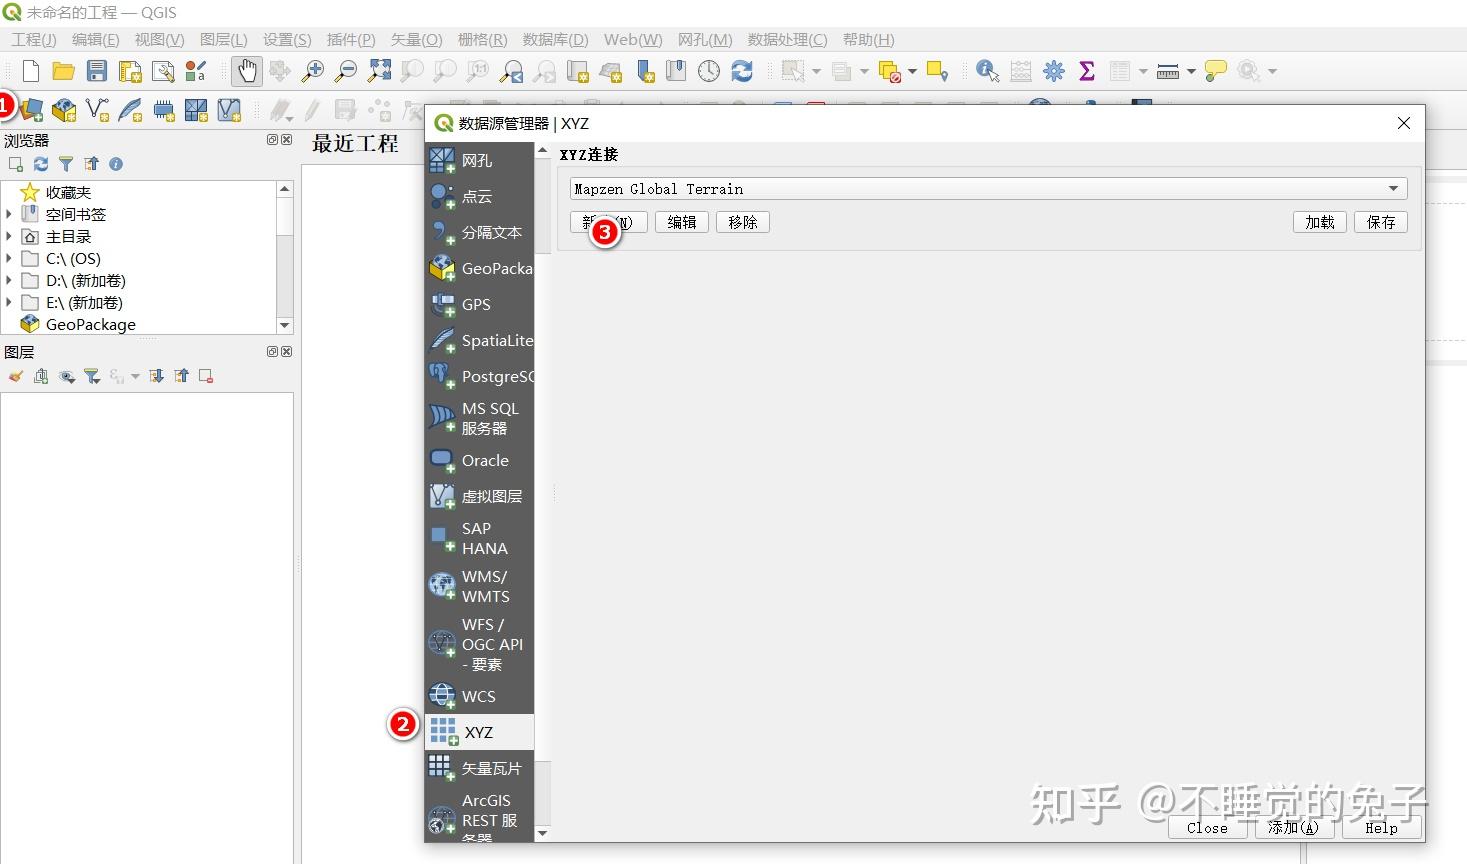Click the Zoom Out magnifier tool

[x=346, y=71]
